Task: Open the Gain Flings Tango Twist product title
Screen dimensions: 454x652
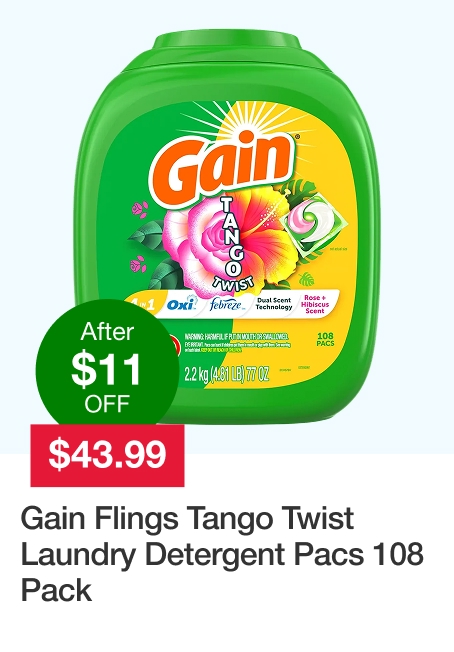Action: click(x=222, y=554)
